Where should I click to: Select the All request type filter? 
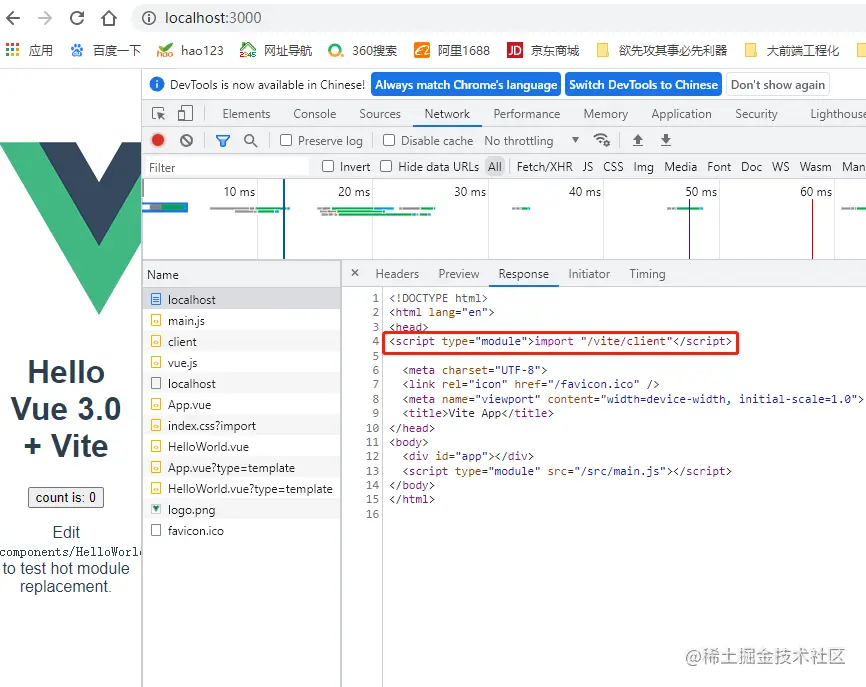(495, 167)
